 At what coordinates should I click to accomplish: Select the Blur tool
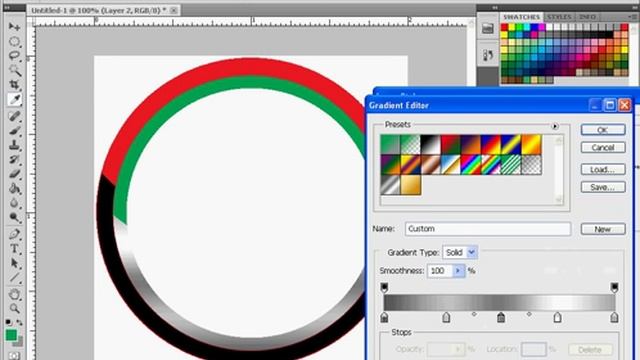point(14,203)
